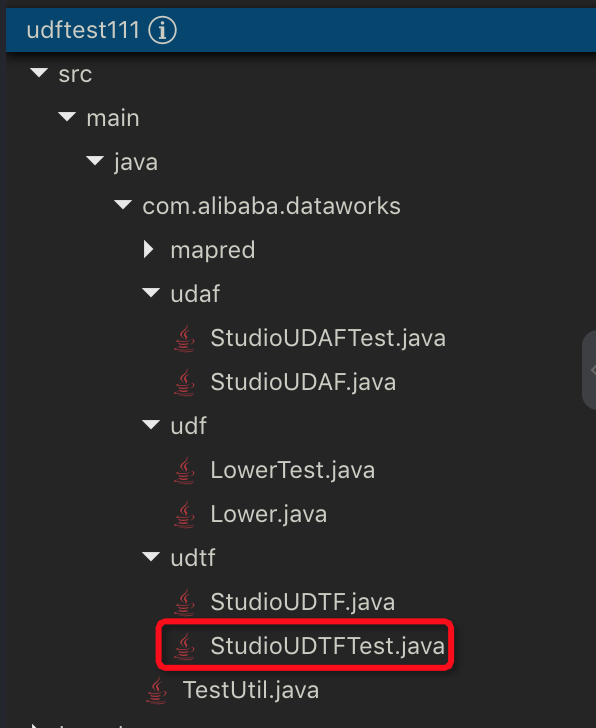Screen dimensions: 596x728
Task: Click the Java icon of StudioUDAFTest.java
Action: point(184,338)
